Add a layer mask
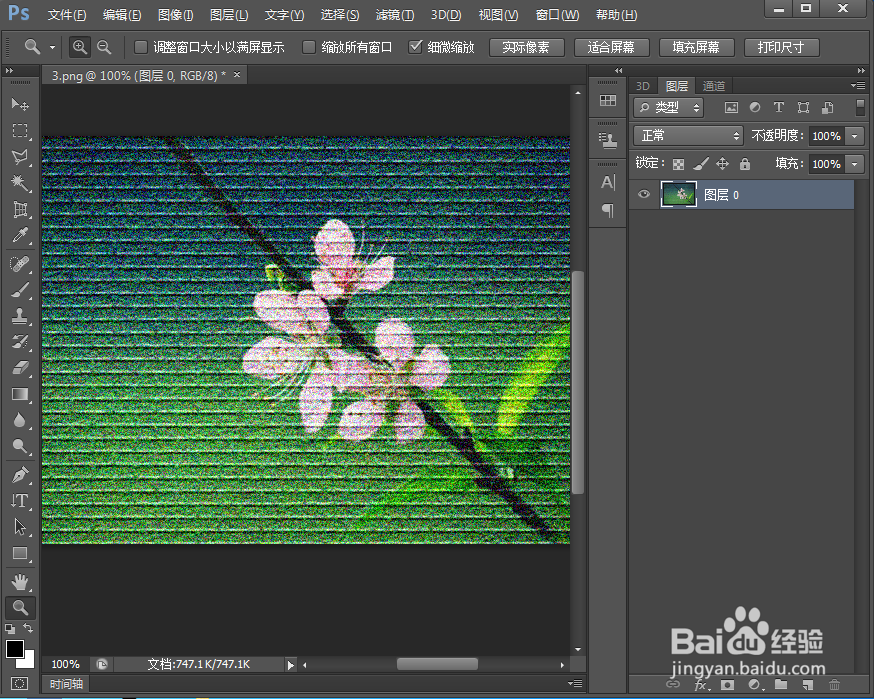The height and width of the screenshot is (699, 874). pyautogui.click(x=727, y=685)
